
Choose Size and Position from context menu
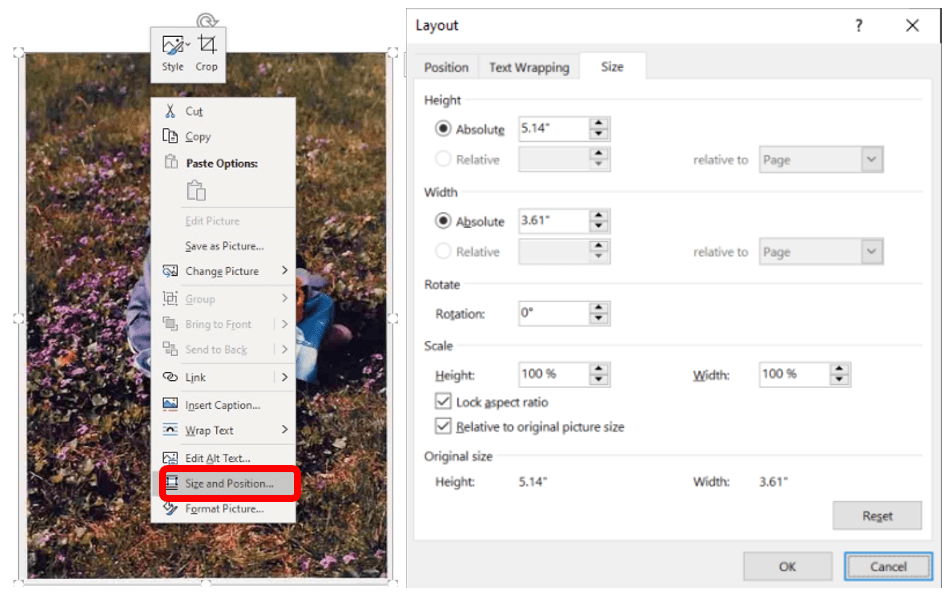click(229, 484)
